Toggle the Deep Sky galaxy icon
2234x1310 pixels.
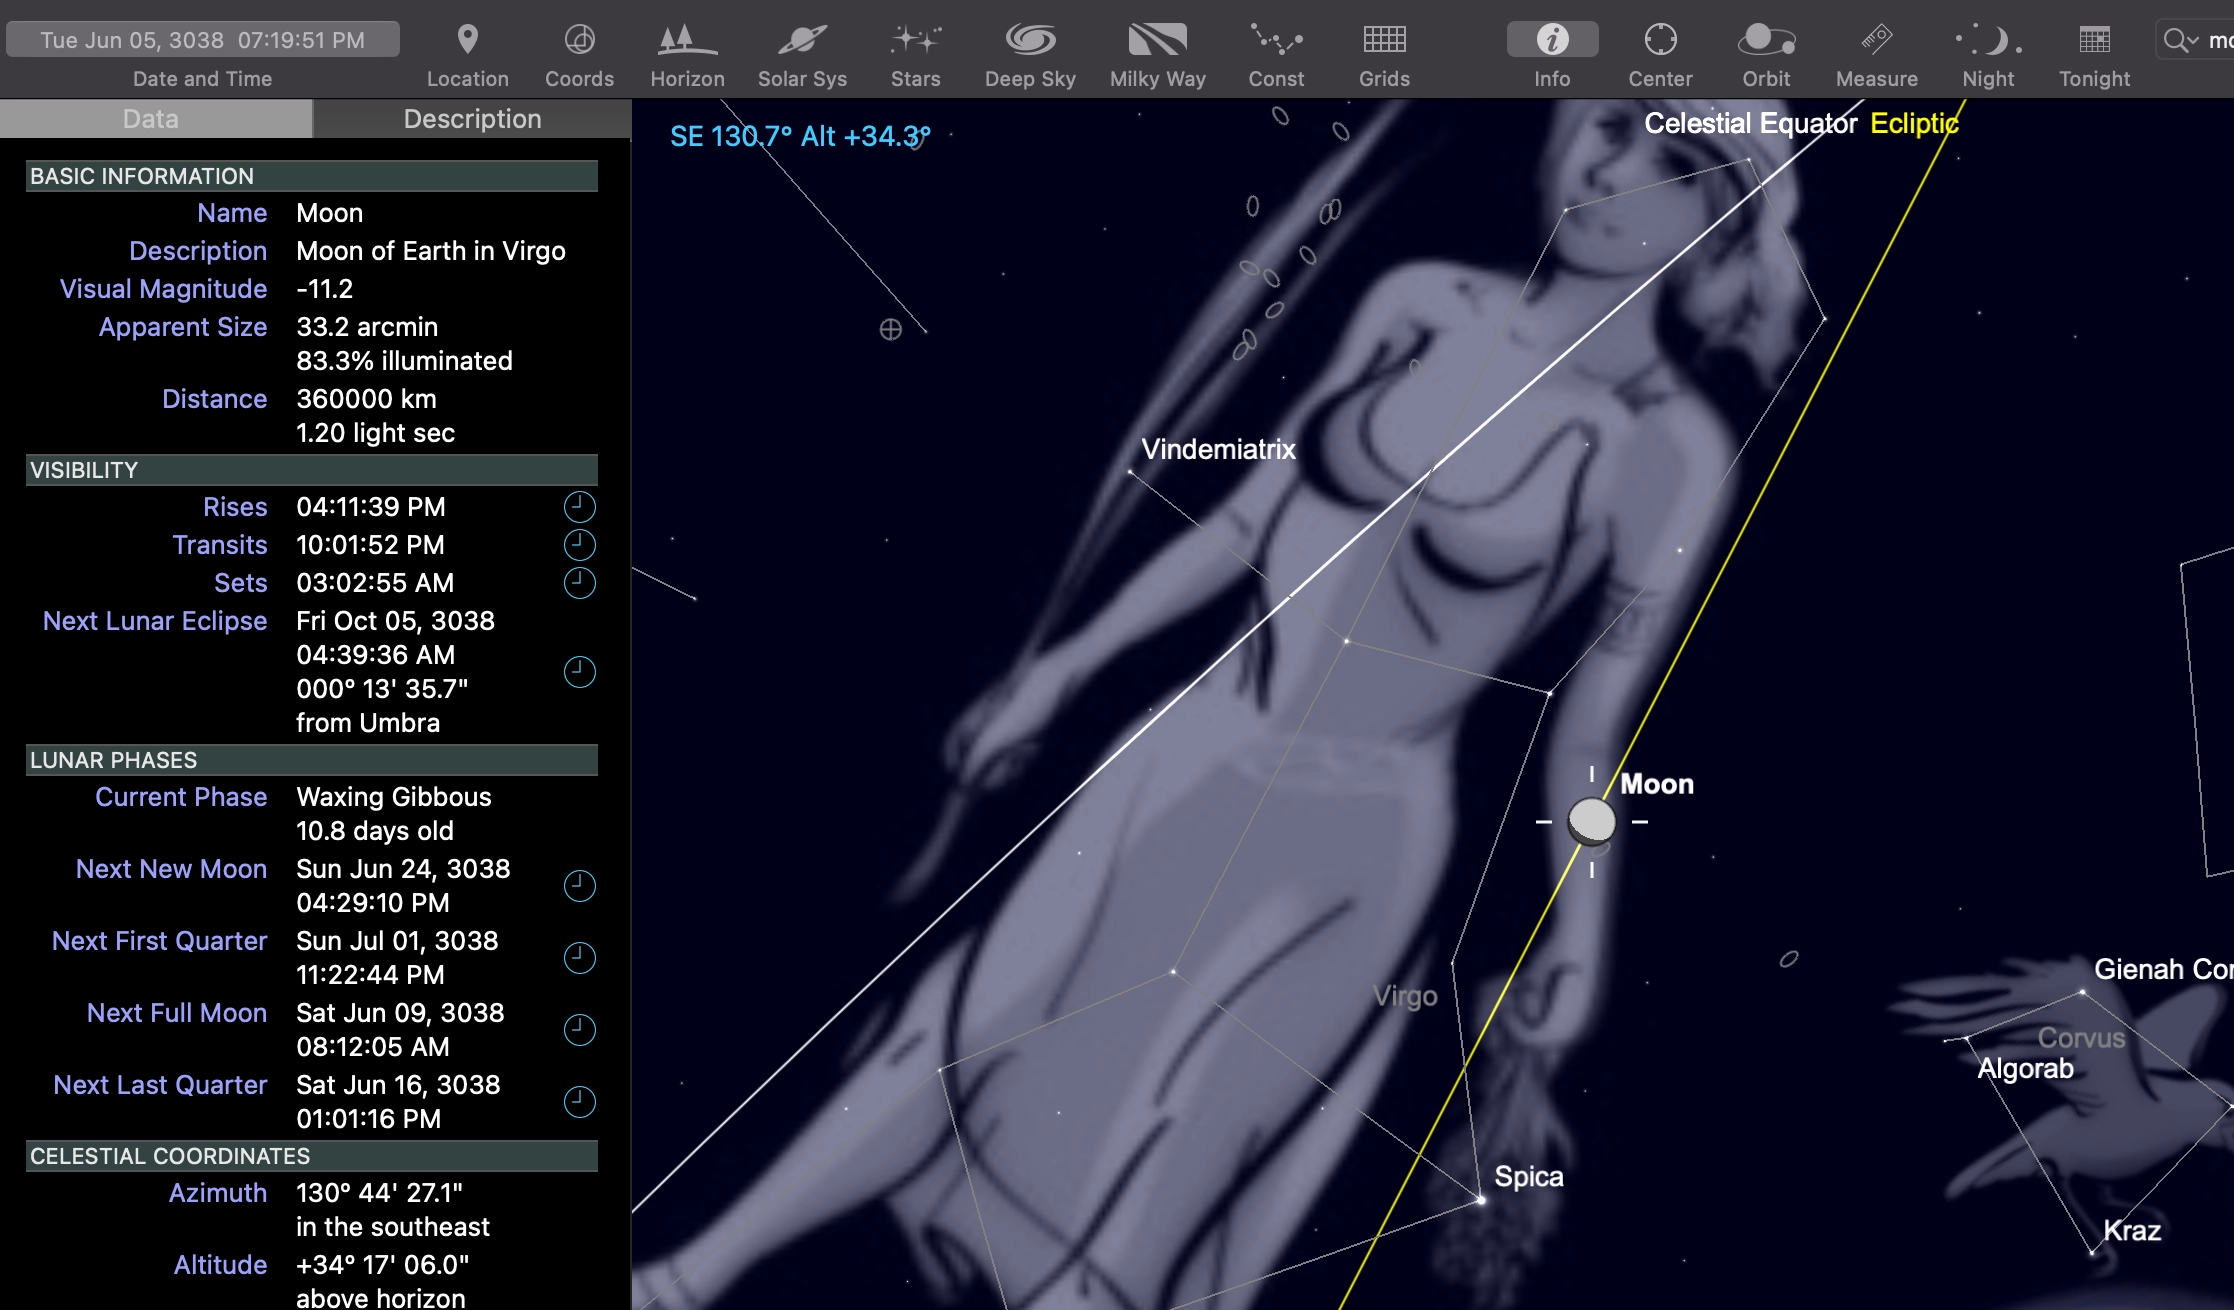[x=1030, y=40]
